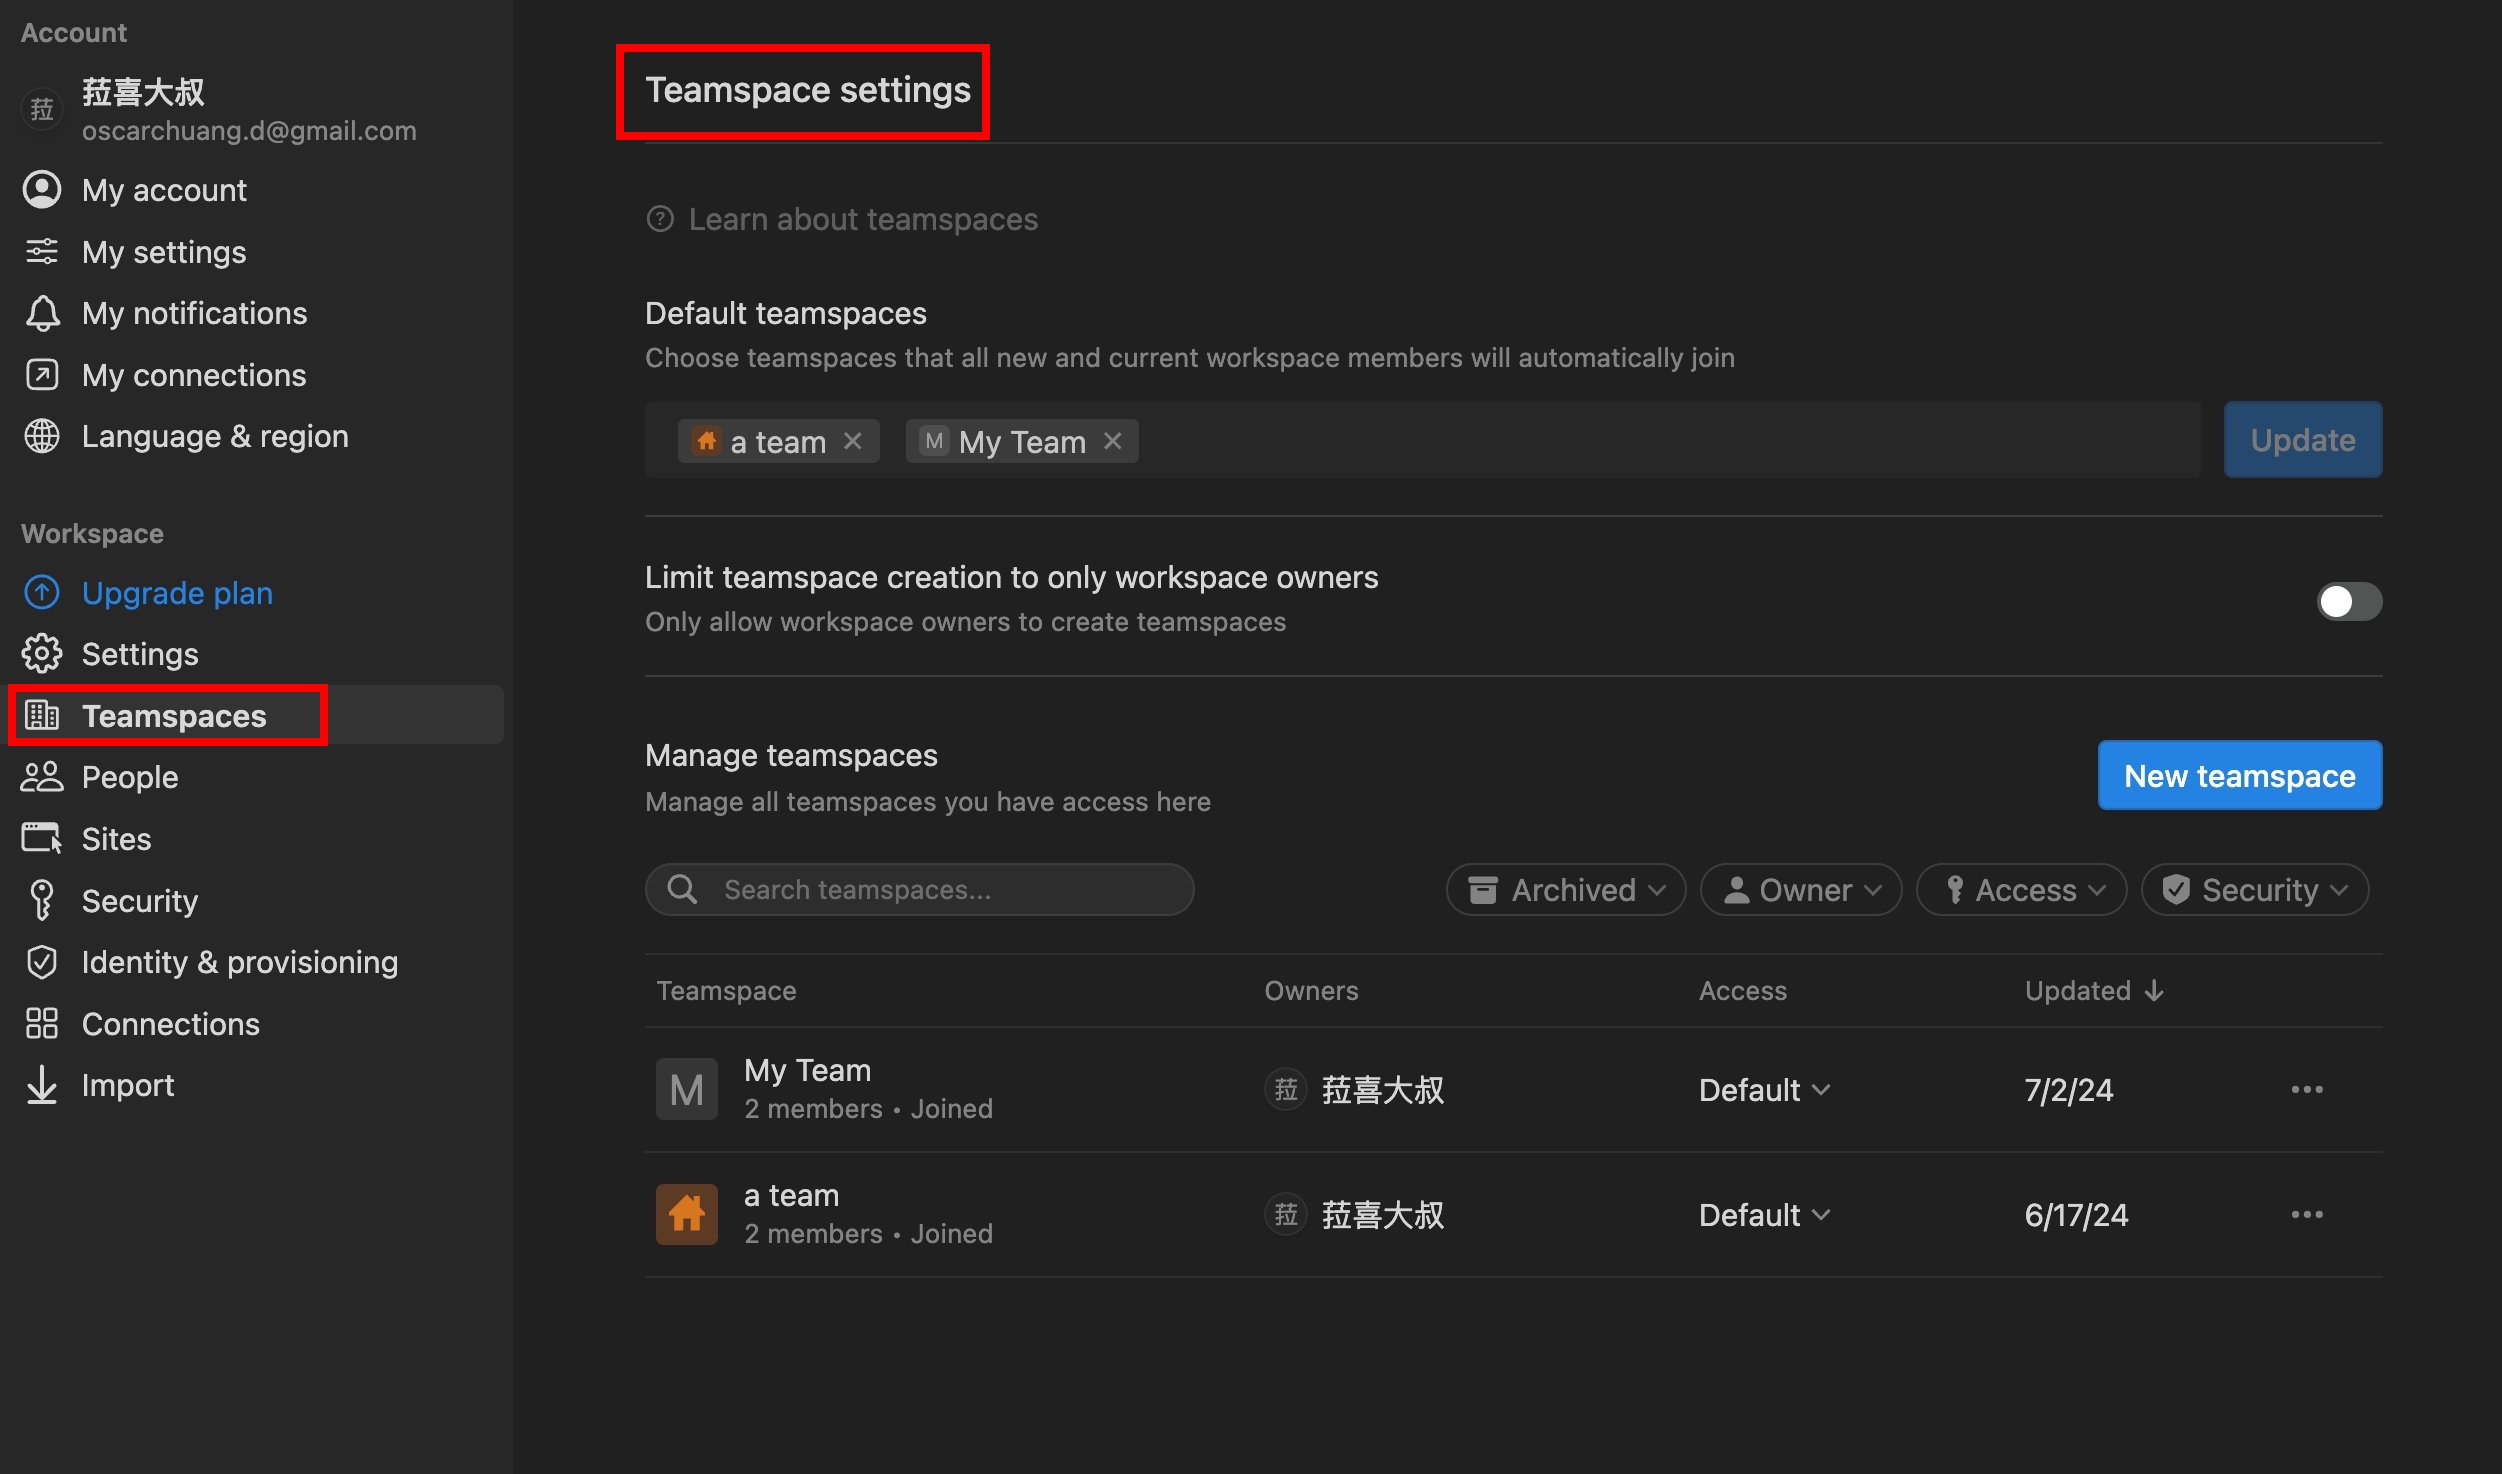Viewport: 2502px width, 1474px height.
Task: Expand the Archived filter dropdown
Action: [x=1565, y=889]
